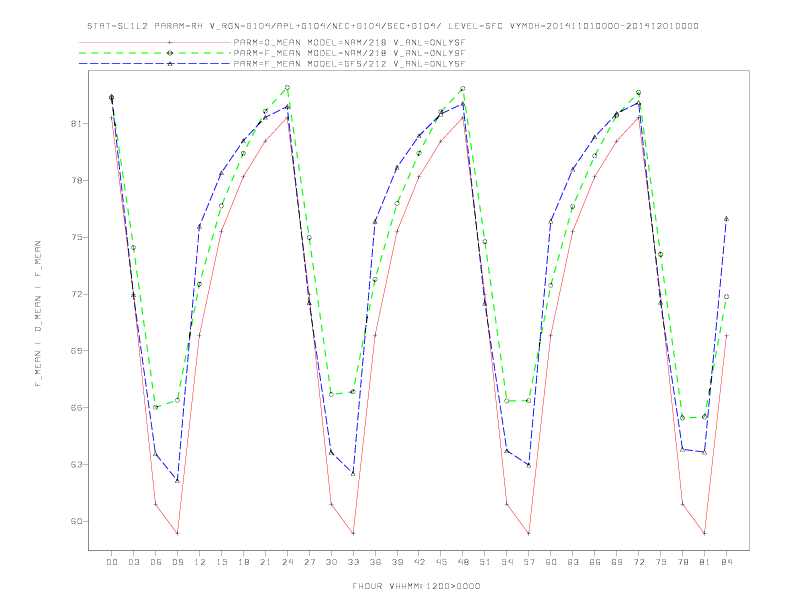Click green NAM circle marker at hour 24 peak
The image size is (792, 612).
(x=287, y=88)
